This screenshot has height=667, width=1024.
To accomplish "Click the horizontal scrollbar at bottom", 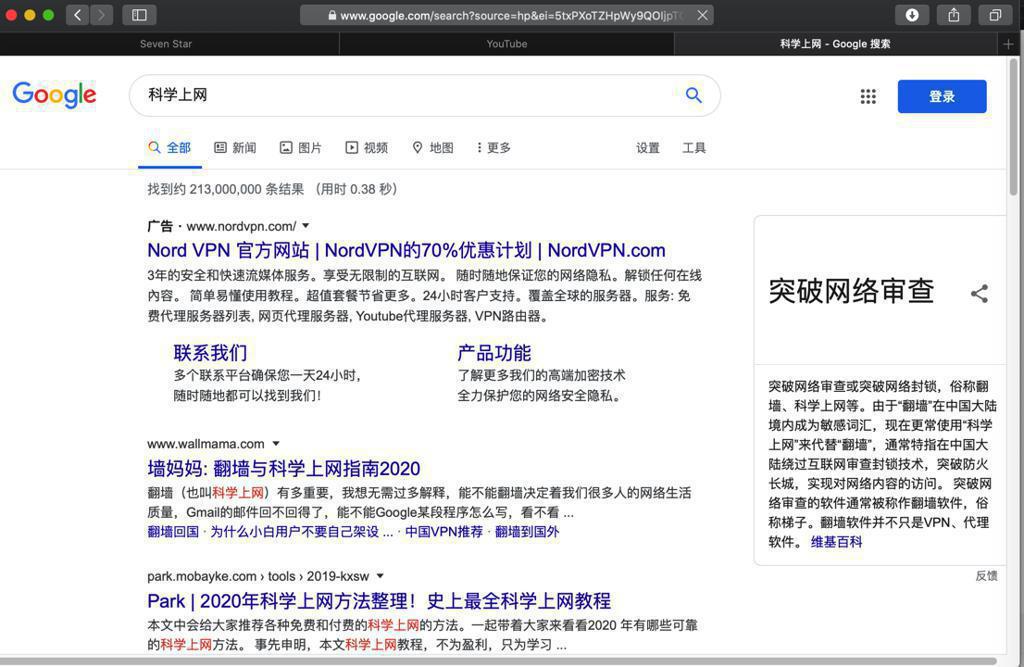I will 498,661.
